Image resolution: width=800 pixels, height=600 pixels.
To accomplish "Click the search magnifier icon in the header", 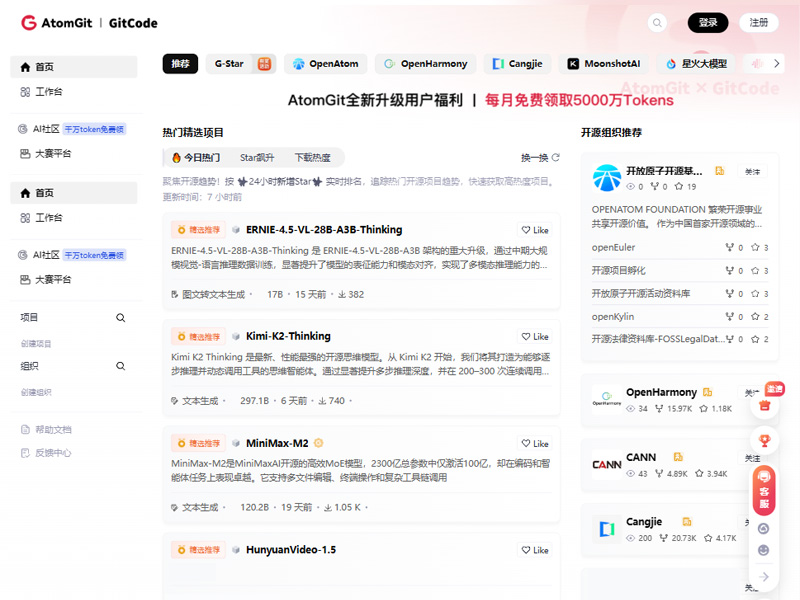I will coord(657,23).
